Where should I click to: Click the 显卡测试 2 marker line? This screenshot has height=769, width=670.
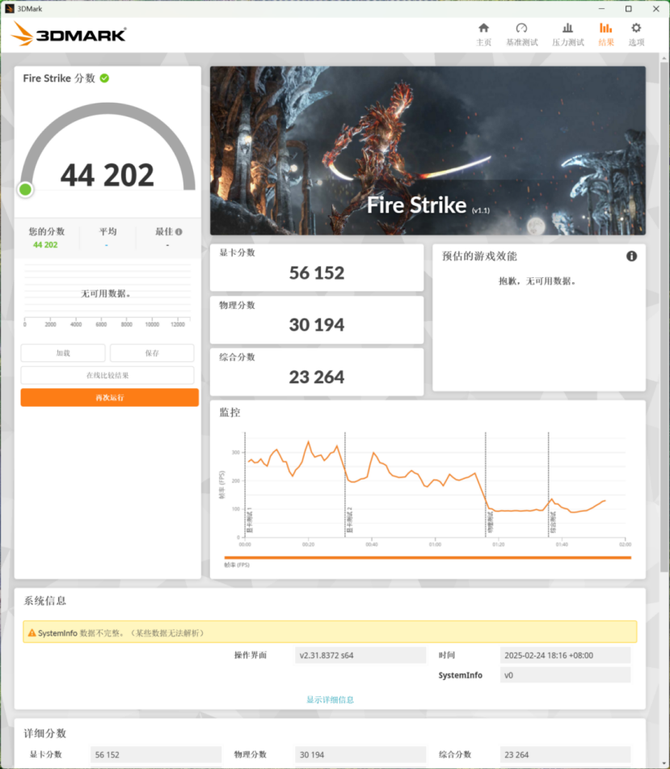[345, 485]
